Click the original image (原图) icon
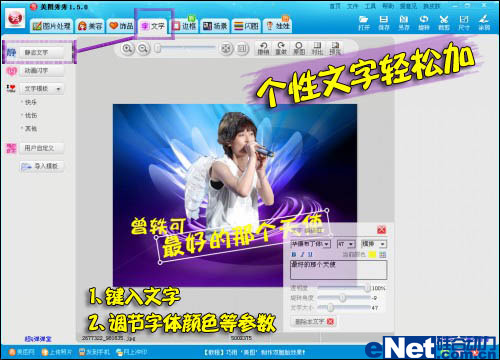The height and width of the screenshot is (360, 500). (299, 48)
